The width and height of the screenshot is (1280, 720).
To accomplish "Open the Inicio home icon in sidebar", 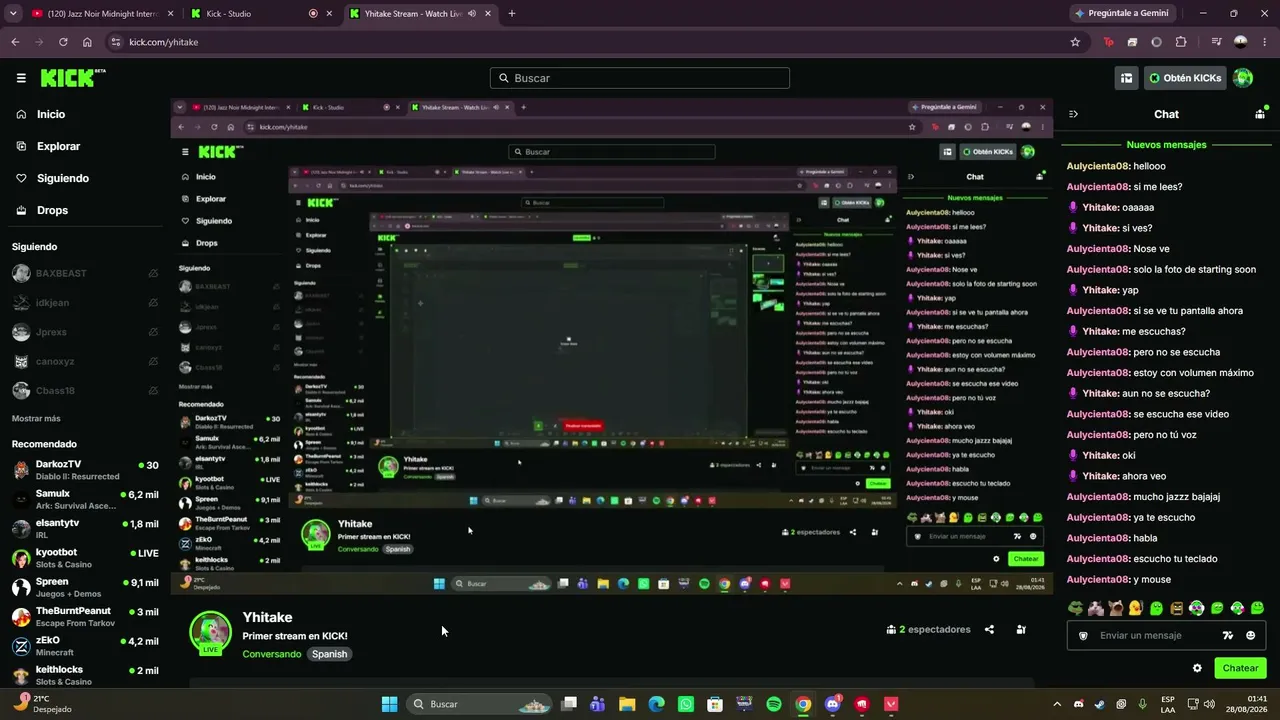I will (21, 114).
